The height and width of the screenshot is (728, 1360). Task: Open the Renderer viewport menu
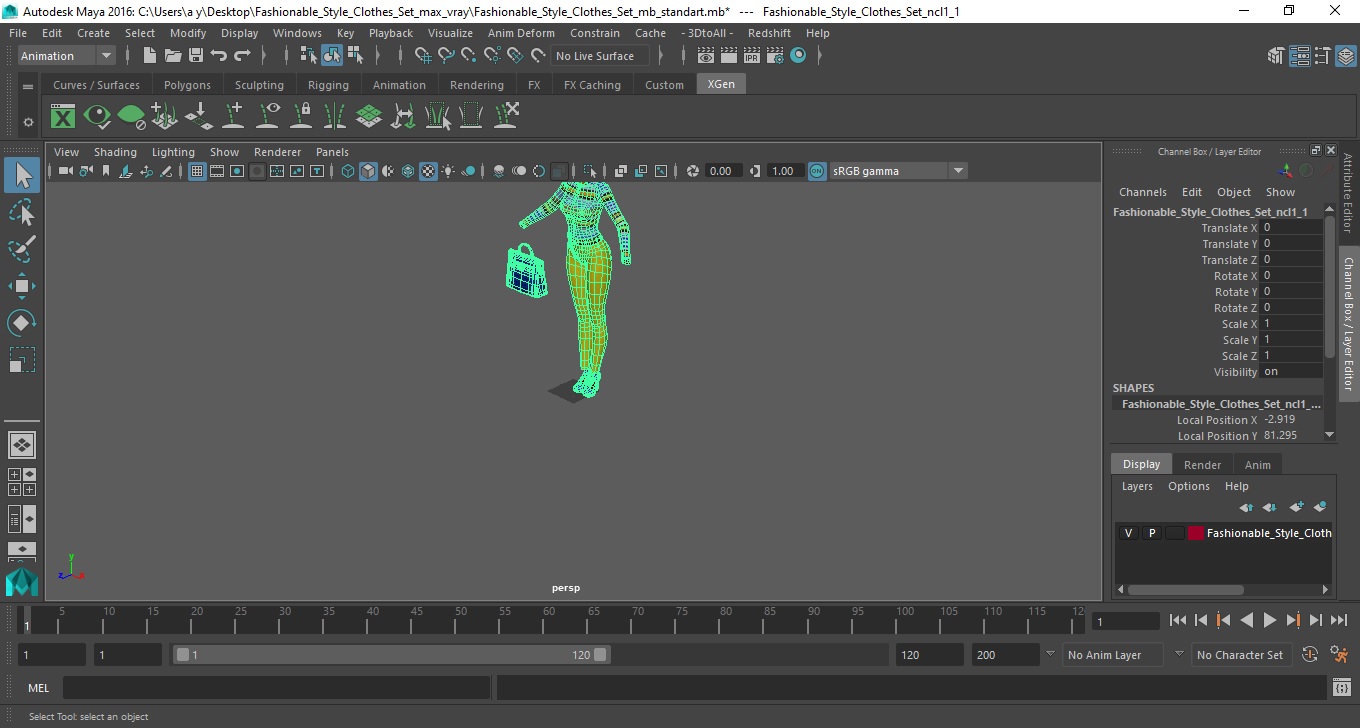tap(277, 152)
